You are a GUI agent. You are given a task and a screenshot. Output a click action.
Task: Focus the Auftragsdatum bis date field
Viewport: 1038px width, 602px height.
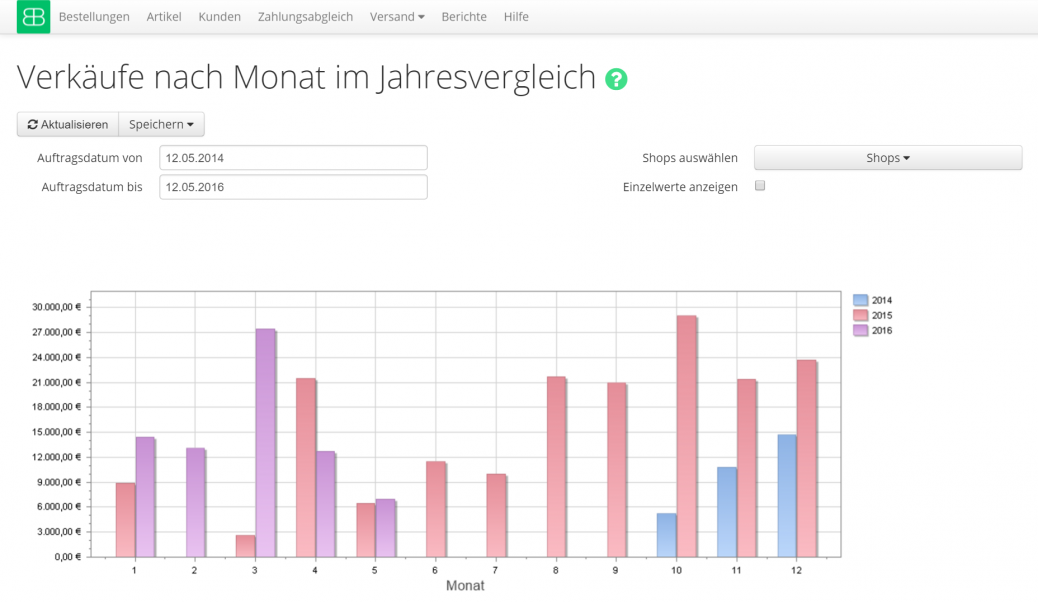(293, 187)
